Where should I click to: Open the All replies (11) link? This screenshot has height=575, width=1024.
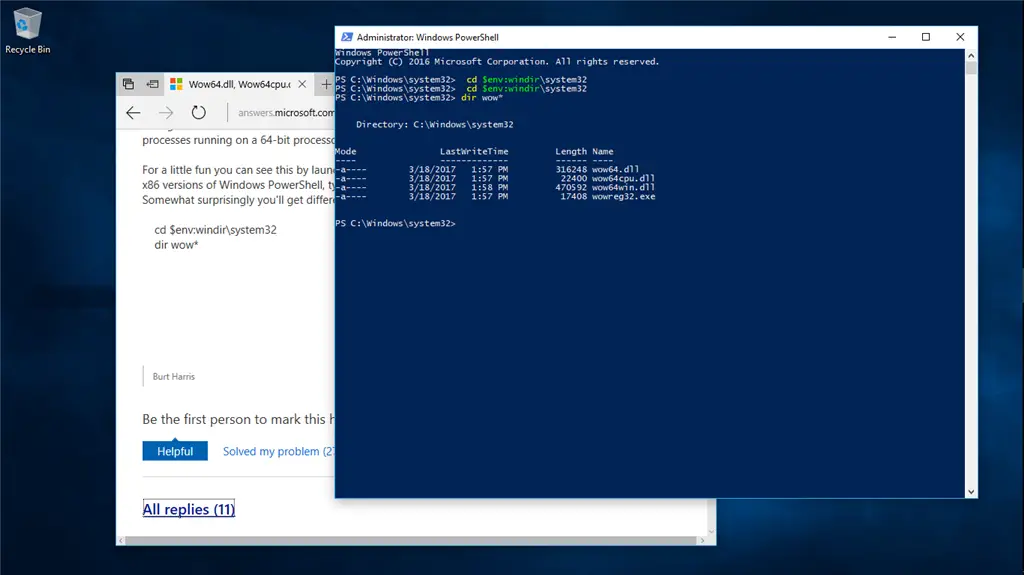point(189,509)
